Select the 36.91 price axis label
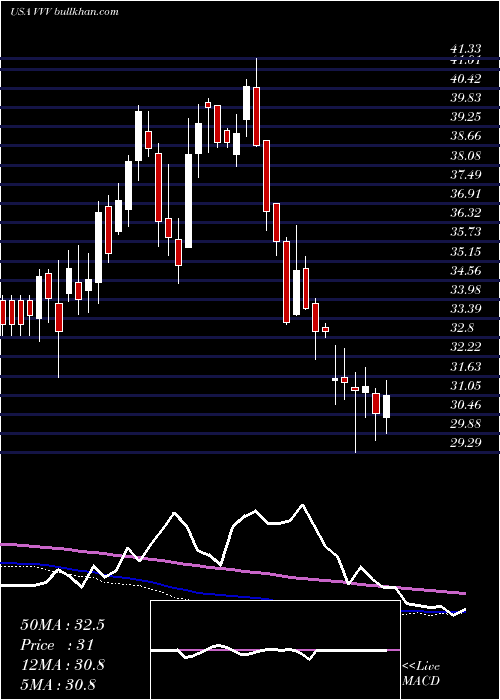 click(466, 194)
